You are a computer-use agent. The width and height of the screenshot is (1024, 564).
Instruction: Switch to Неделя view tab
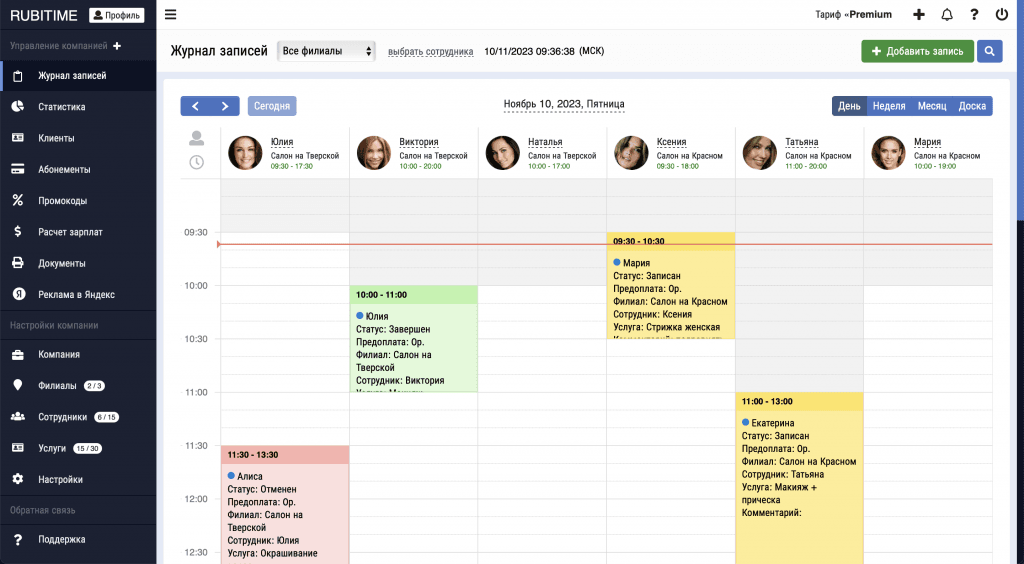[888, 106]
